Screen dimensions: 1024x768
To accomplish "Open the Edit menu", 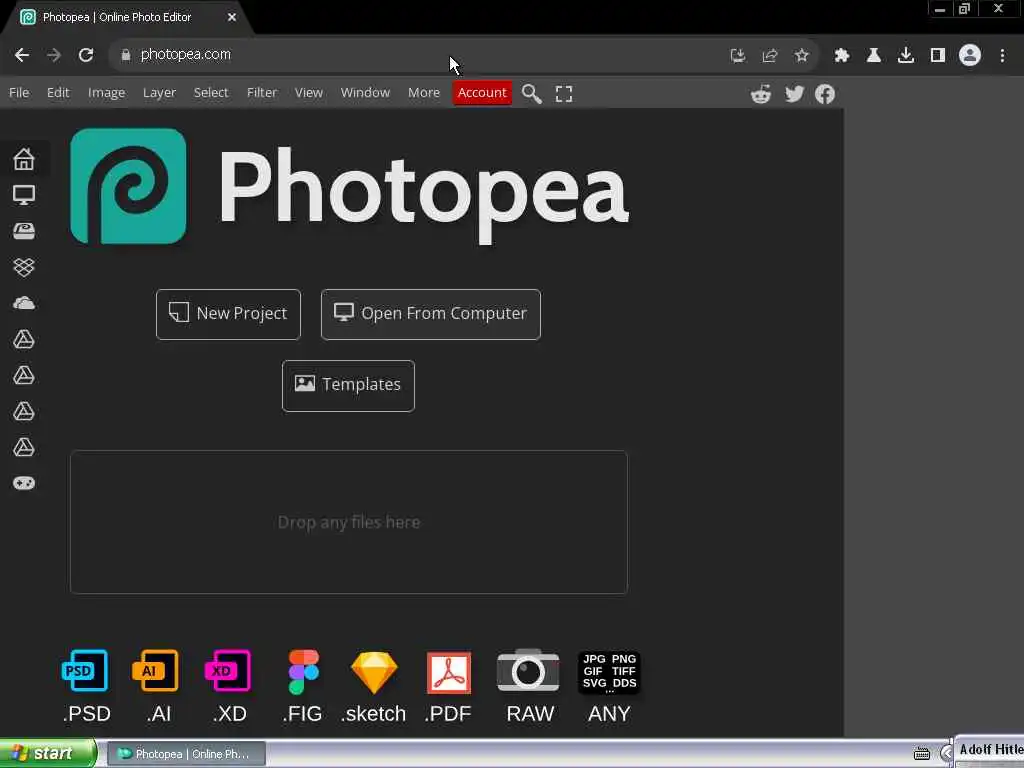I will coord(58,93).
